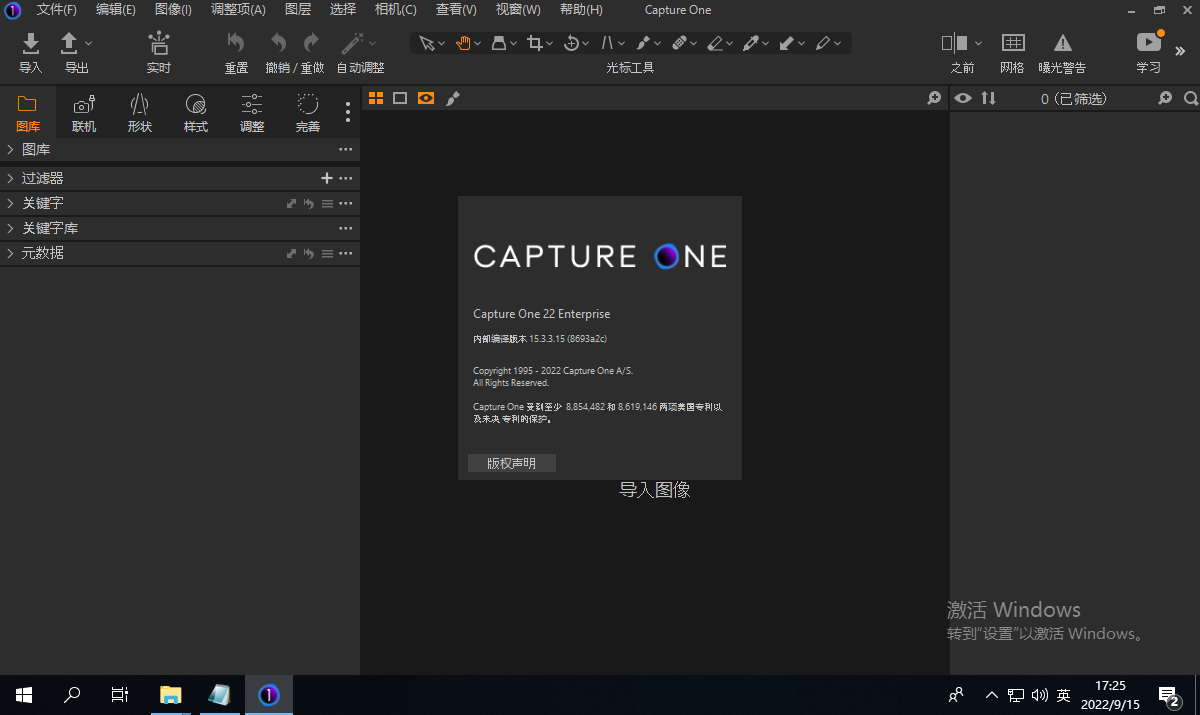1200x715 pixels.
Task: Choose the eyedropper color picker tool
Action: pos(750,43)
